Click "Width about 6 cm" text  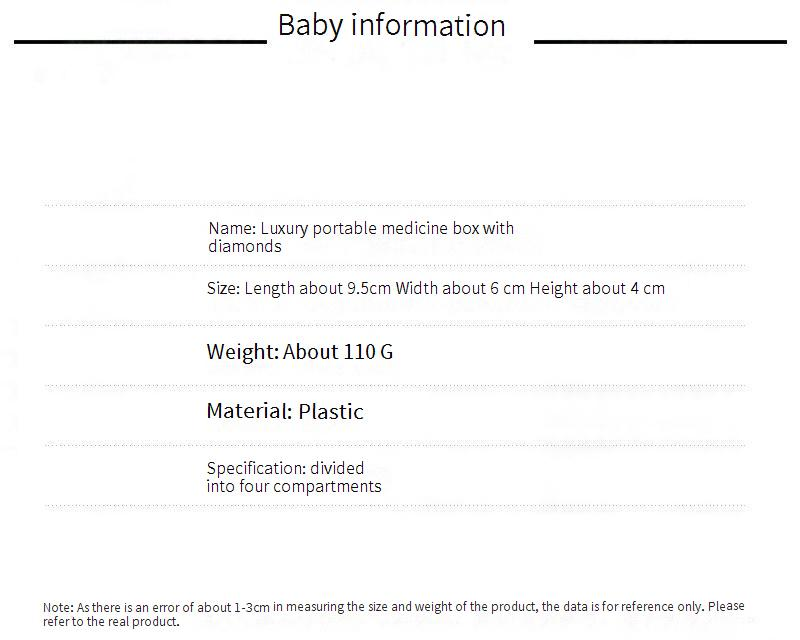[x=460, y=289]
